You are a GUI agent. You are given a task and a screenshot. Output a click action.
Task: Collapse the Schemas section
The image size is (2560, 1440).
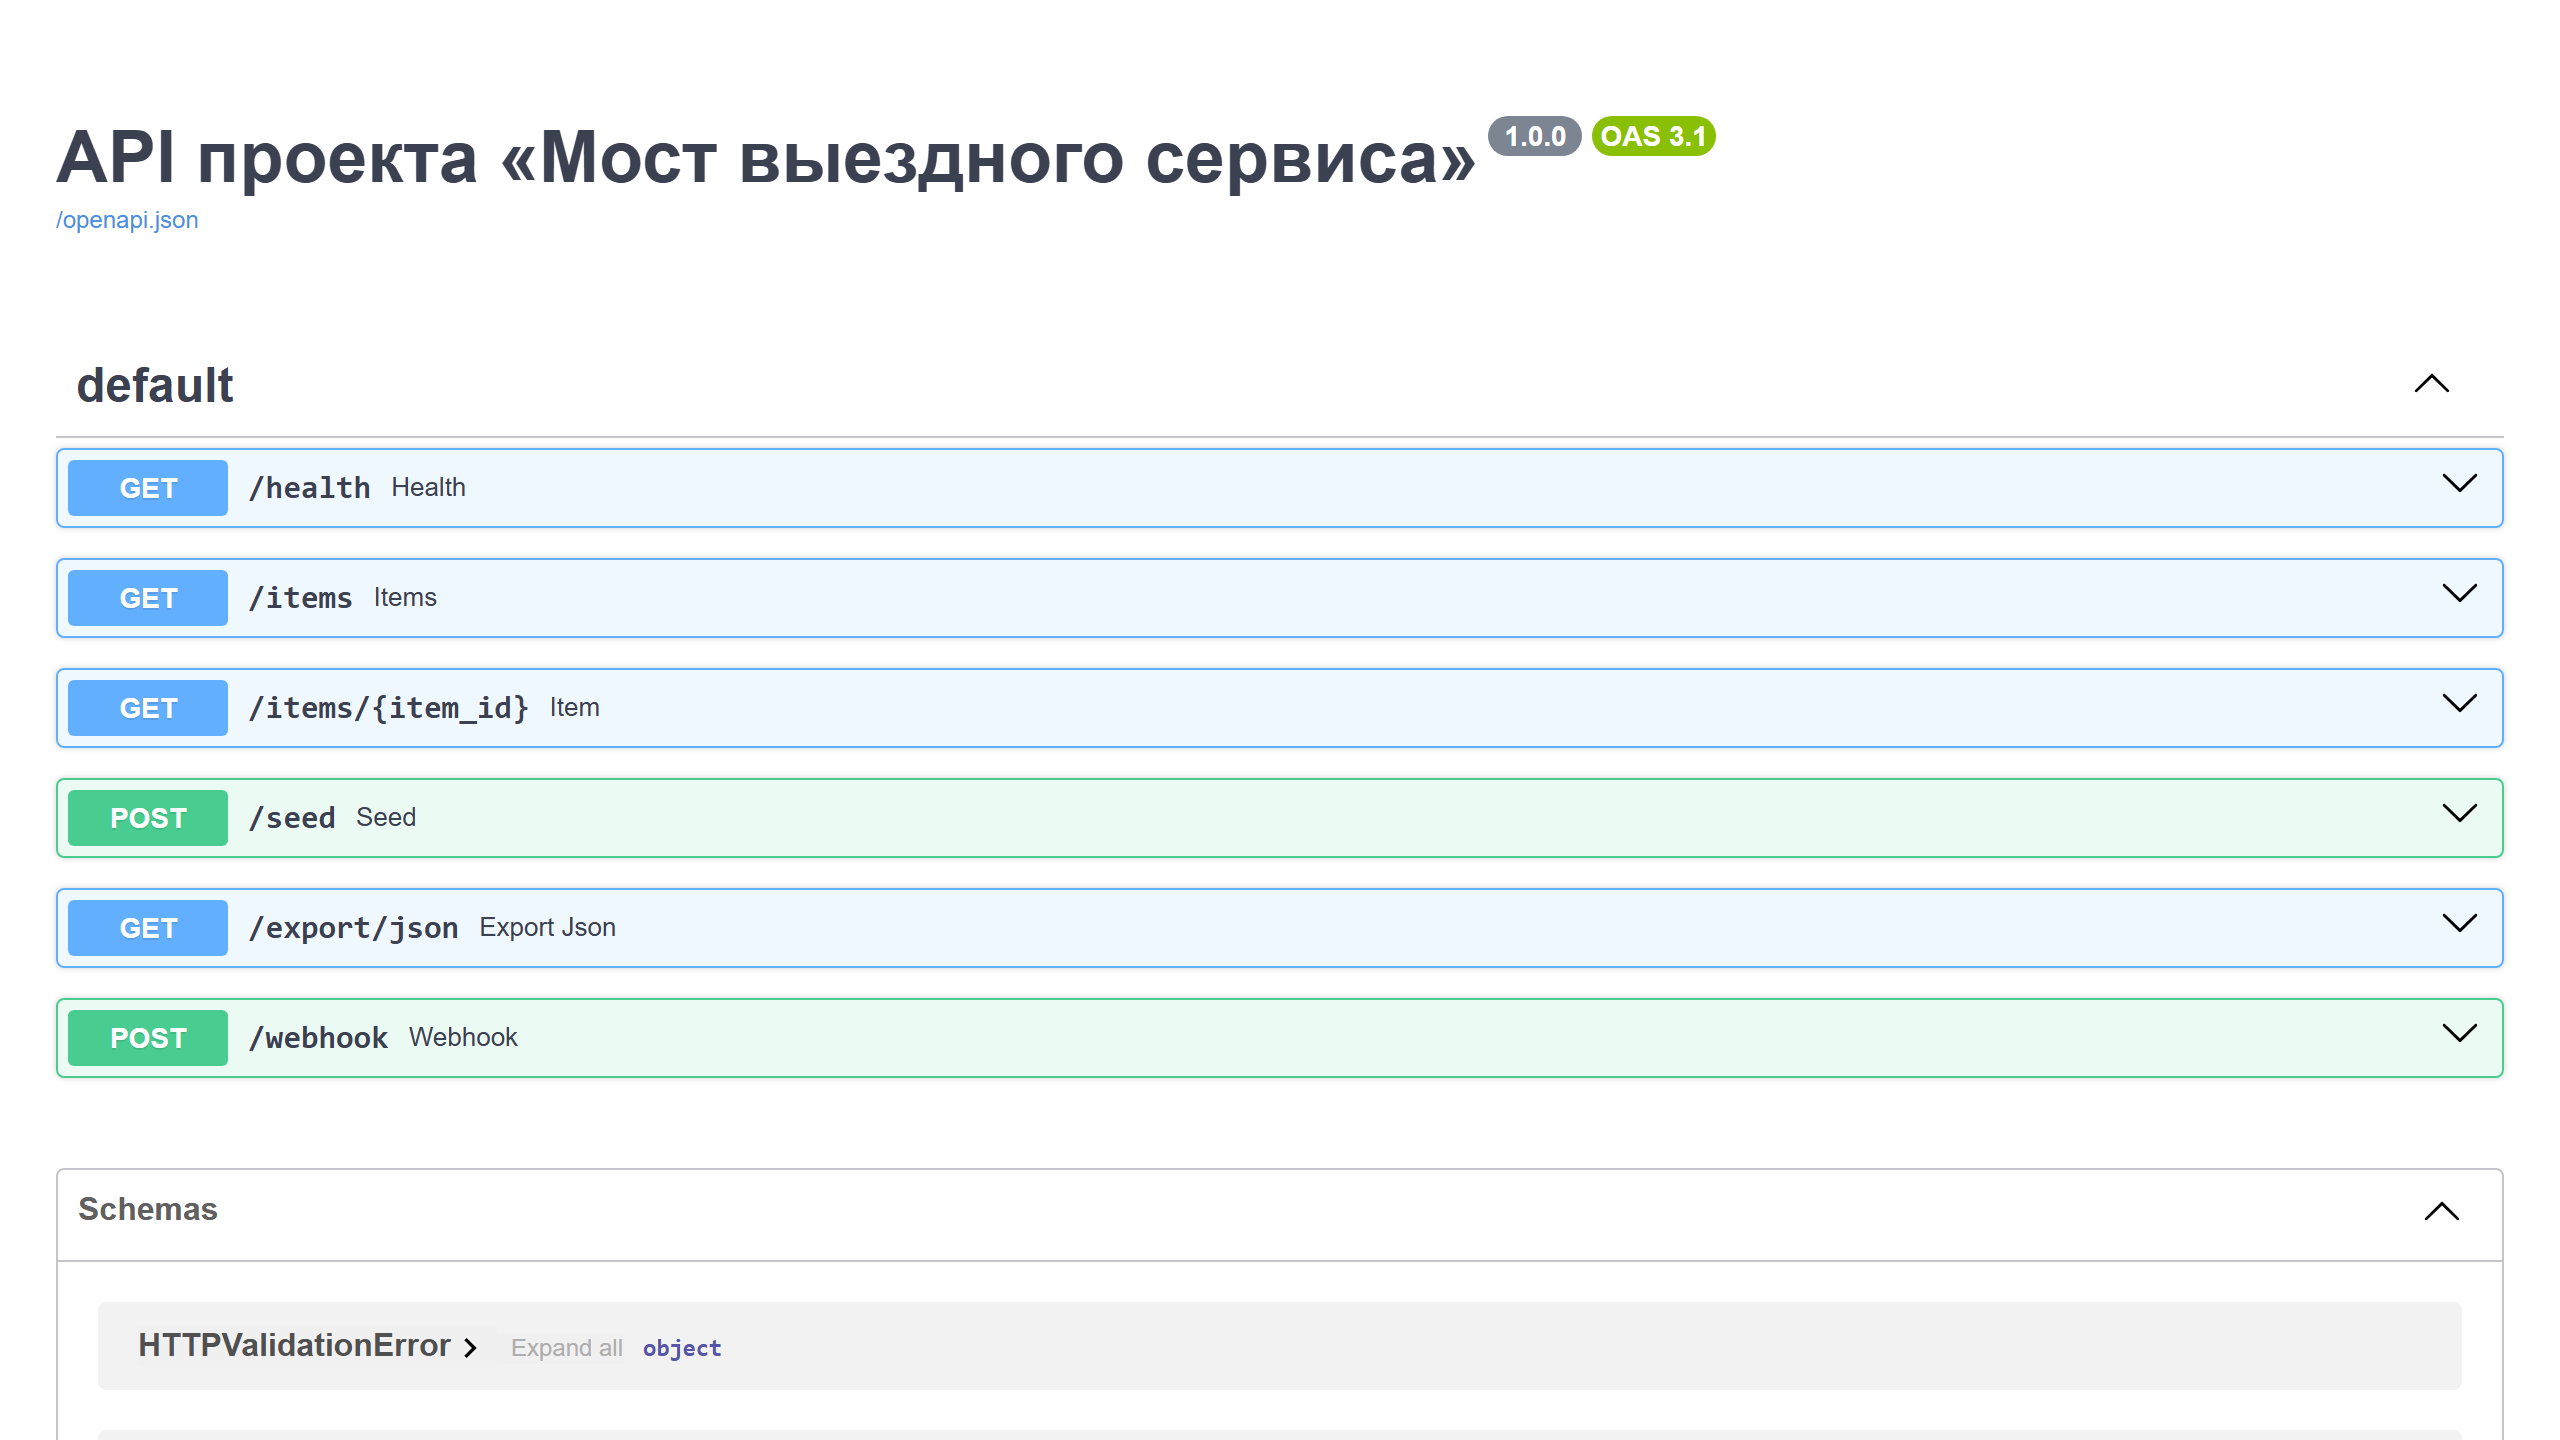[x=2442, y=1213]
